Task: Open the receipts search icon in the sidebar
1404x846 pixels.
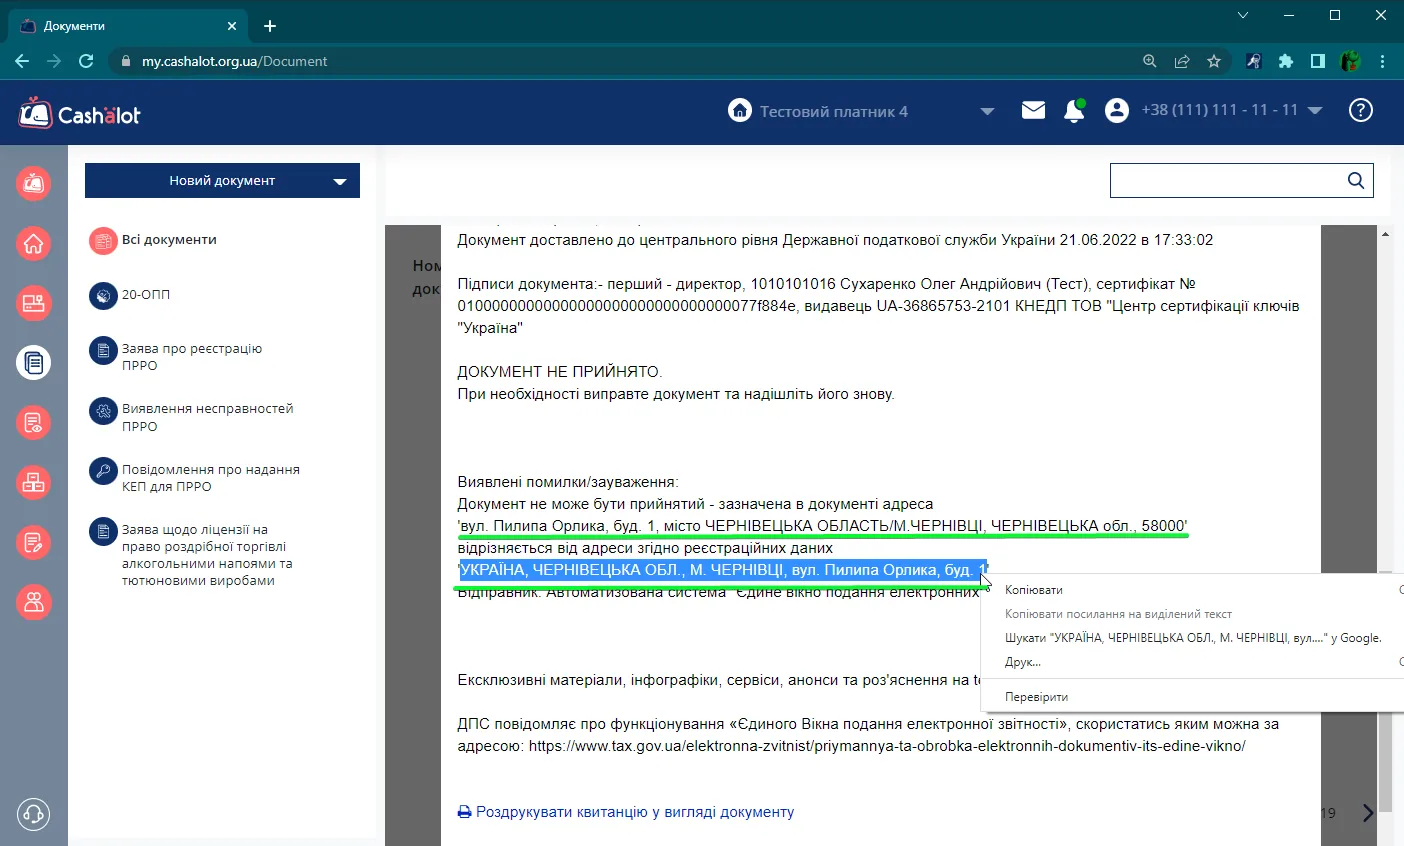Action: click(x=34, y=423)
